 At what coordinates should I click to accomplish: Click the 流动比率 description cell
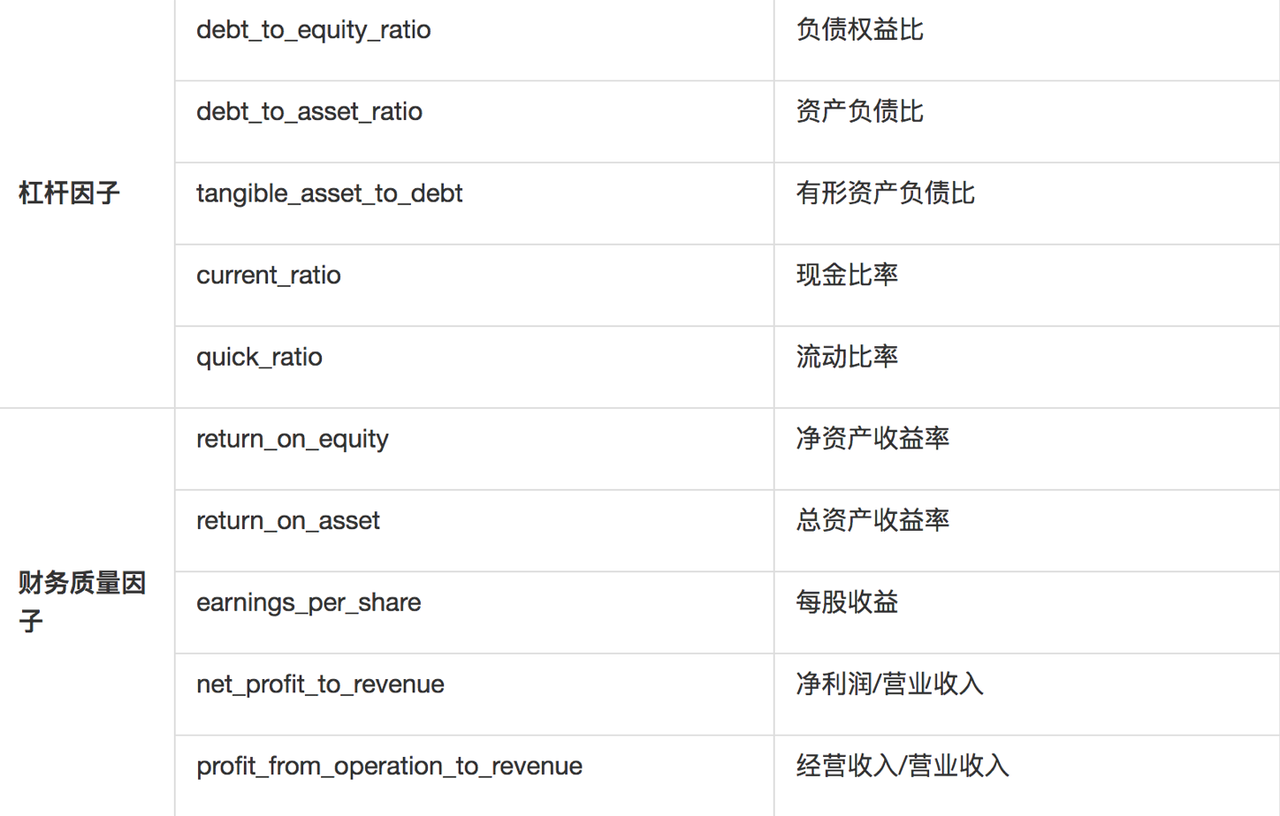(x=847, y=357)
